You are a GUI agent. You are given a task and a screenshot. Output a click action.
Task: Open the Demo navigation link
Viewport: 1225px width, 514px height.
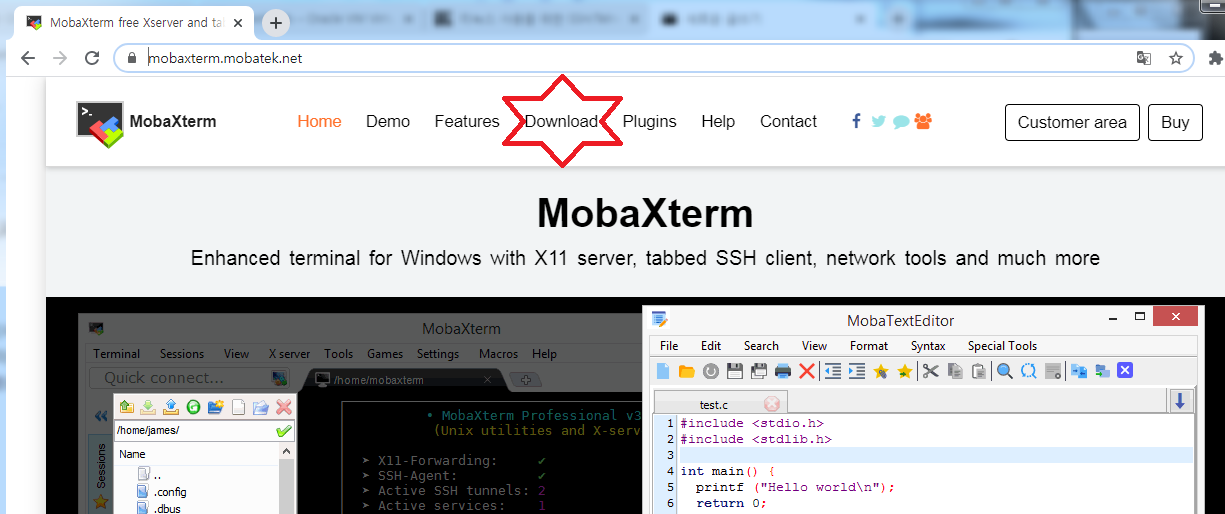tap(388, 122)
